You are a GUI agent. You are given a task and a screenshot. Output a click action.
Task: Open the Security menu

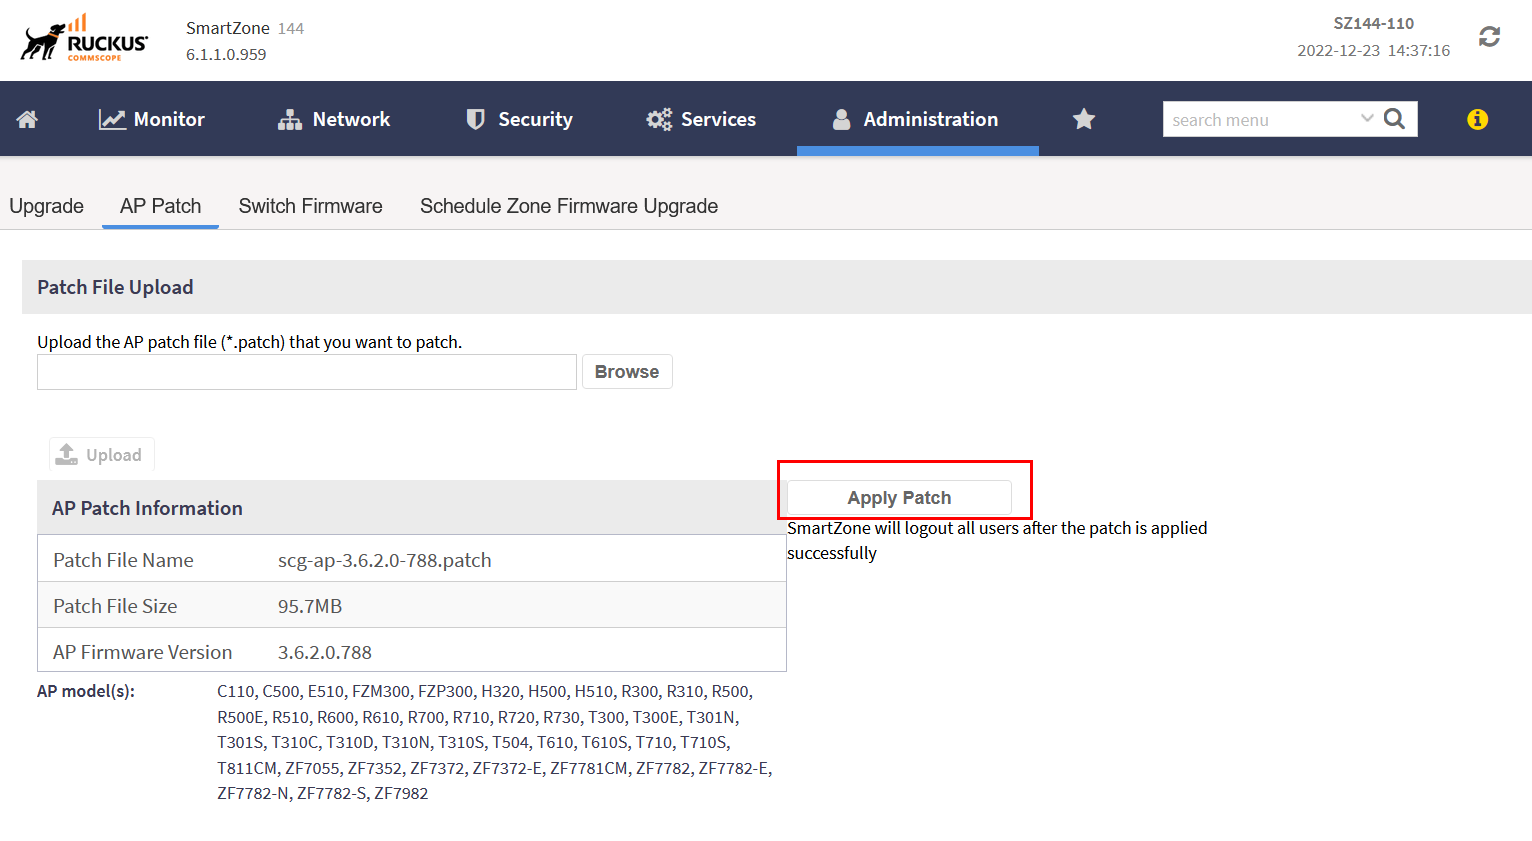(x=519, y=119)
